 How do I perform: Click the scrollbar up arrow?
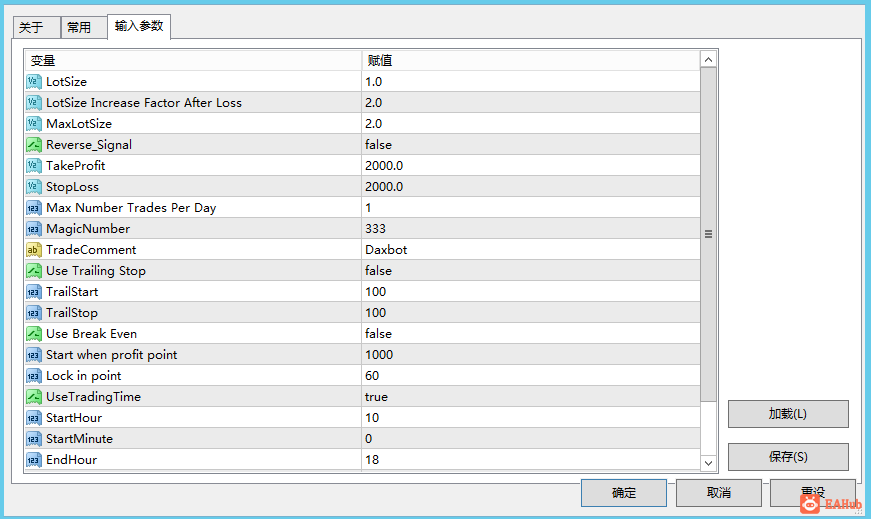pos(708,59)
